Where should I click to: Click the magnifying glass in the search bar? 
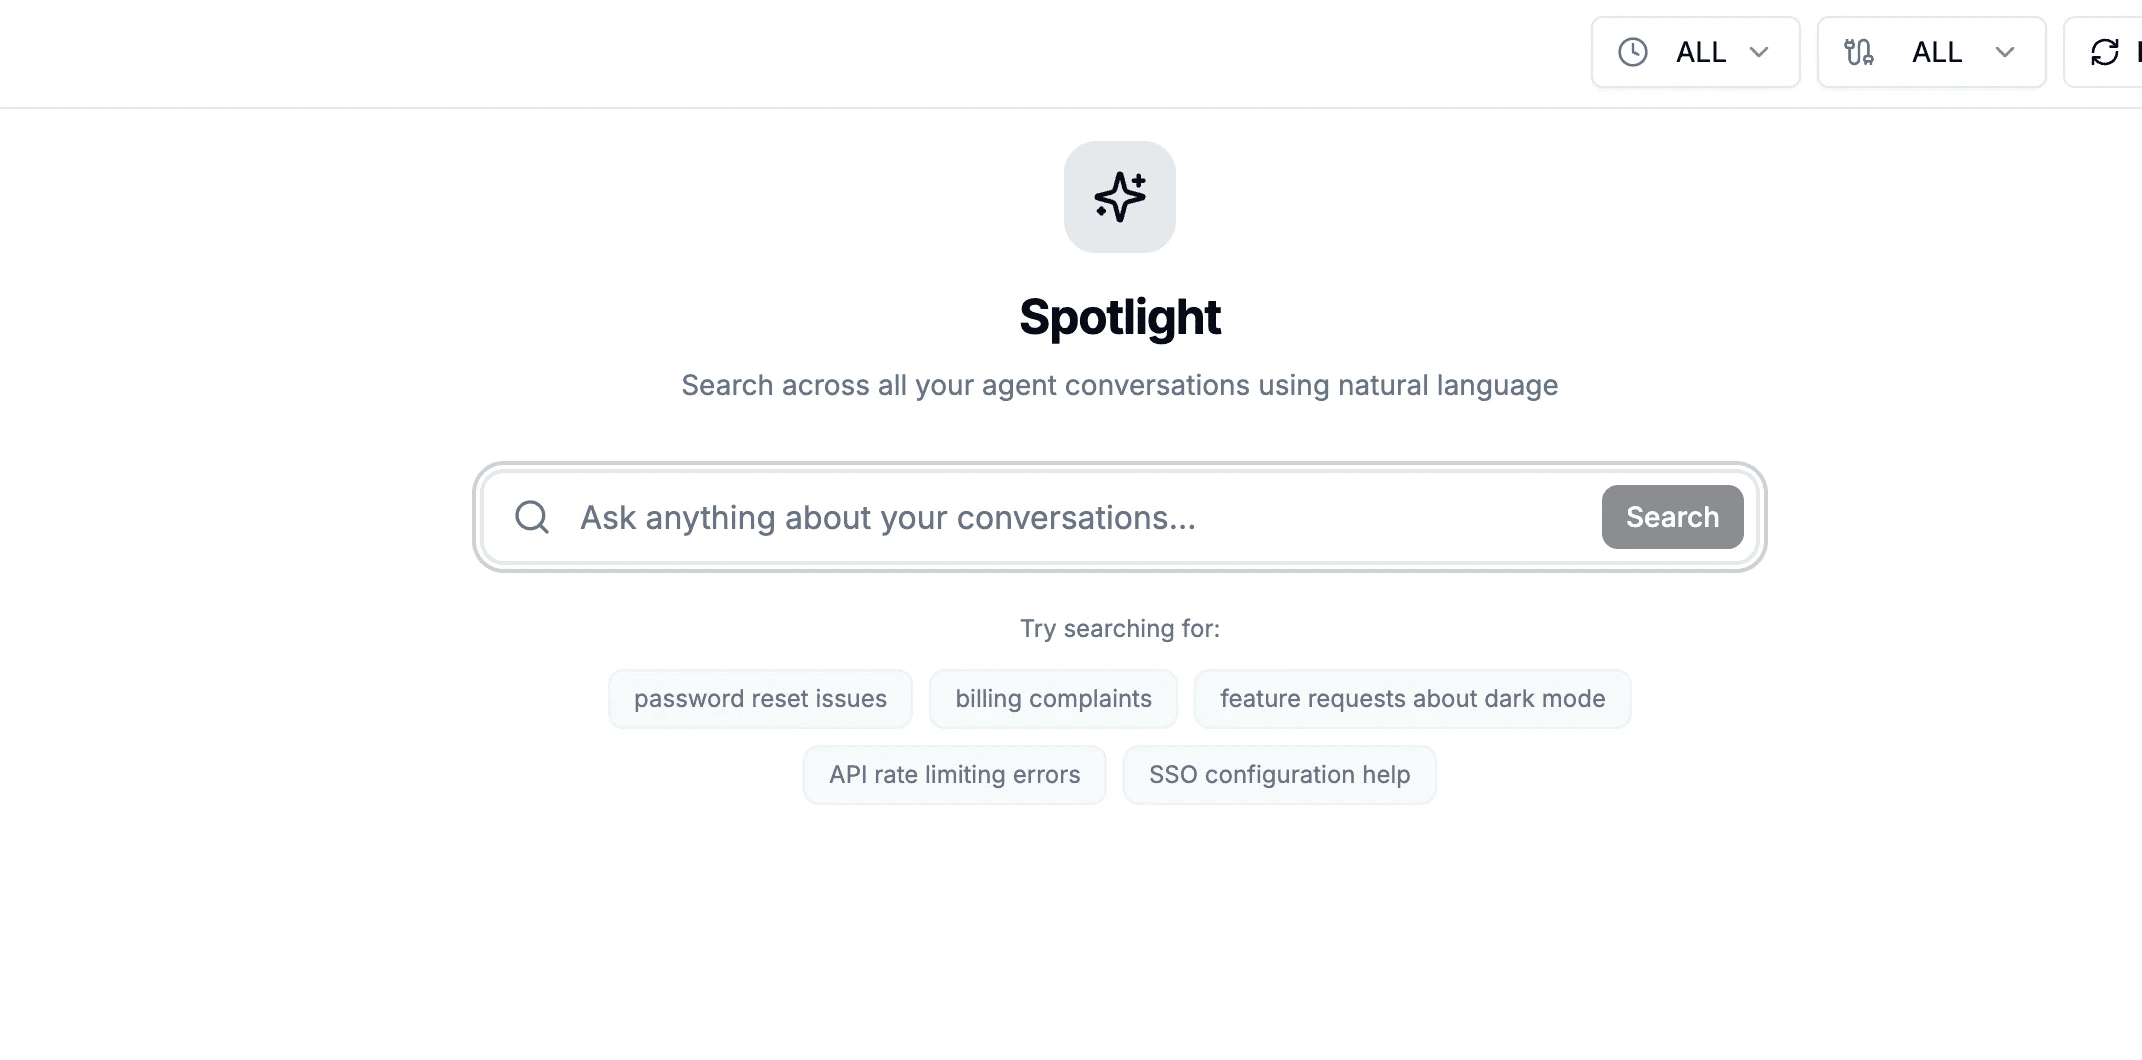coord(531,517)
